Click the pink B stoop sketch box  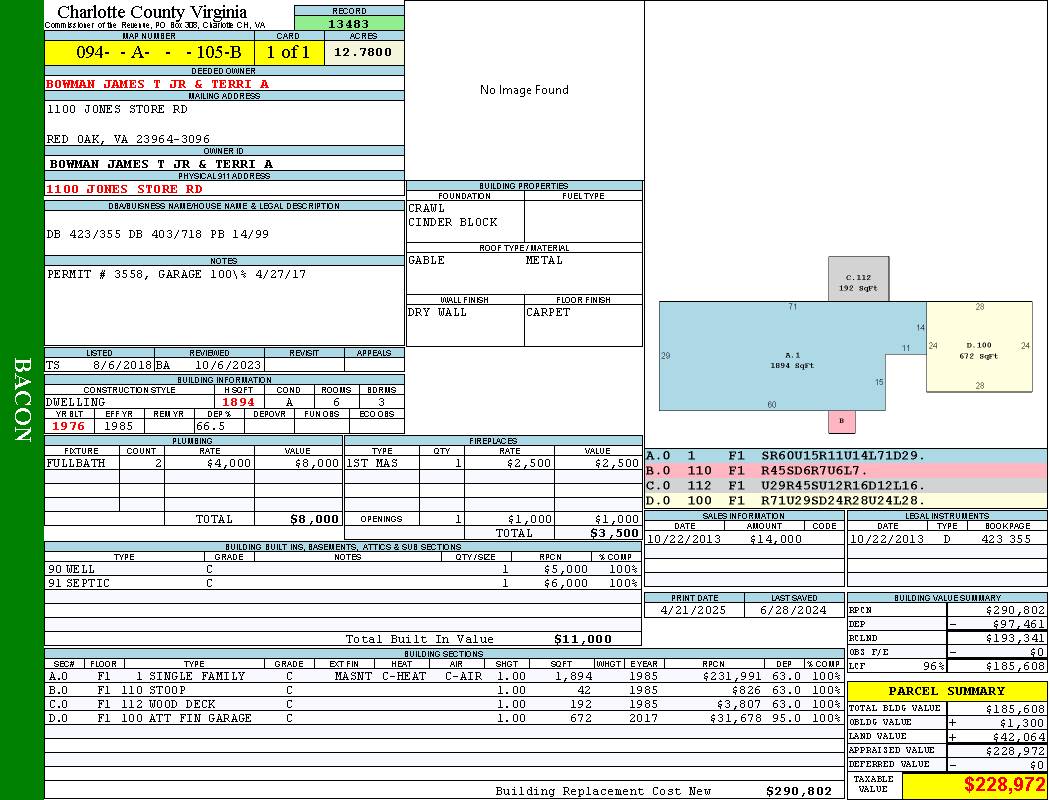(842, 421)
